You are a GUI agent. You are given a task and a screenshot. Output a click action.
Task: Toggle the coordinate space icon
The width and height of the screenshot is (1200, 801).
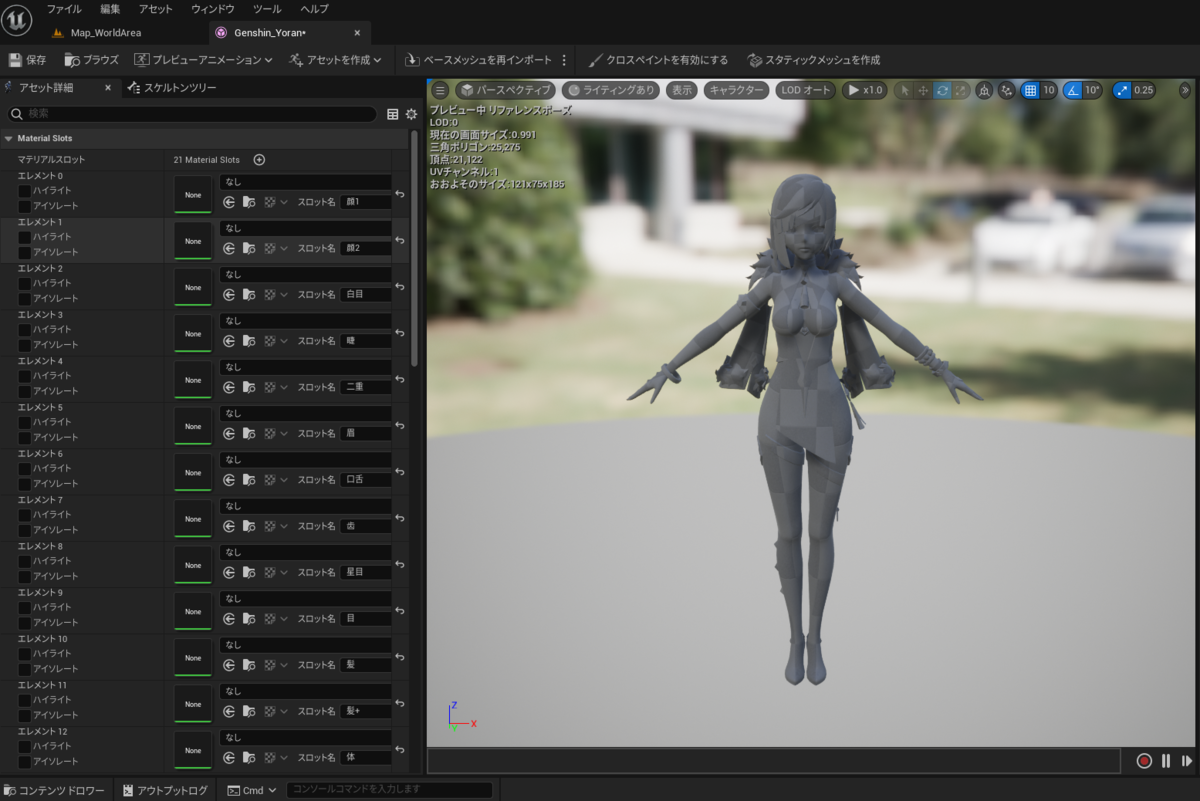[x=984, y=90]
